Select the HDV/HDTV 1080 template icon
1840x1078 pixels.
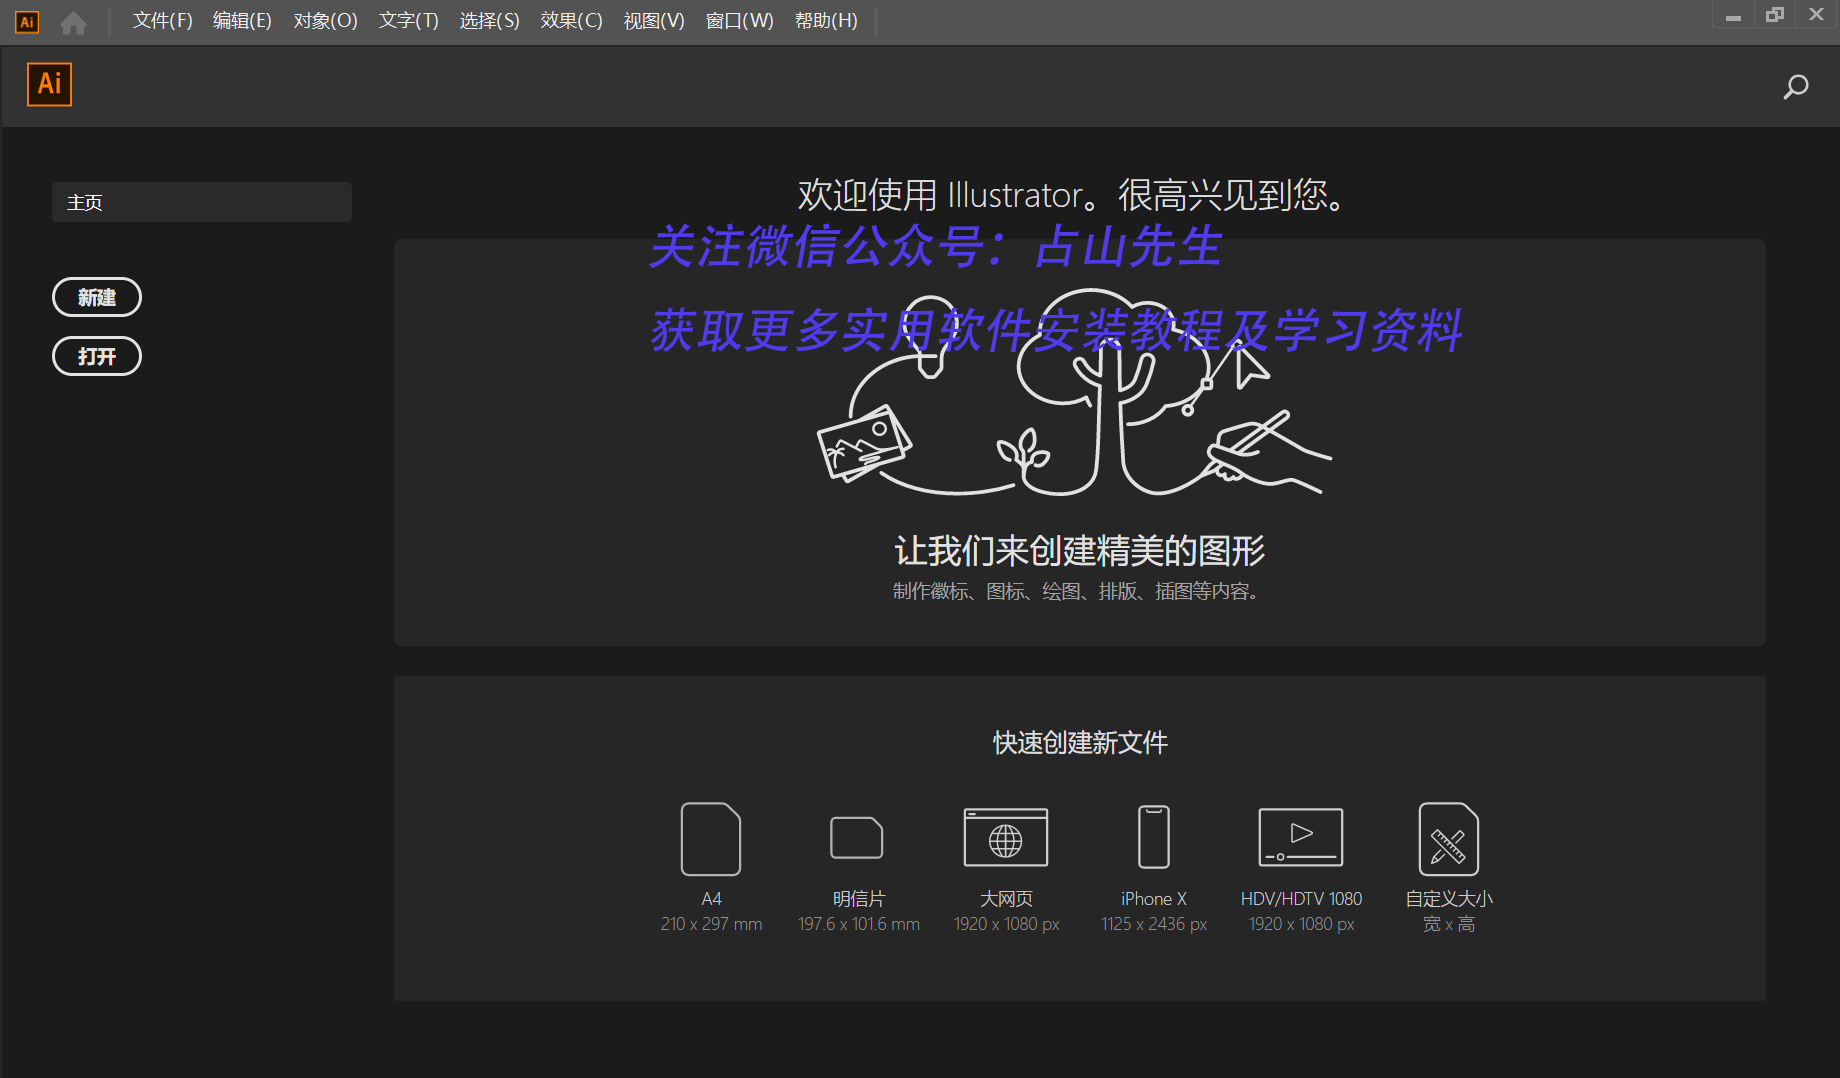pos(1300,838)
